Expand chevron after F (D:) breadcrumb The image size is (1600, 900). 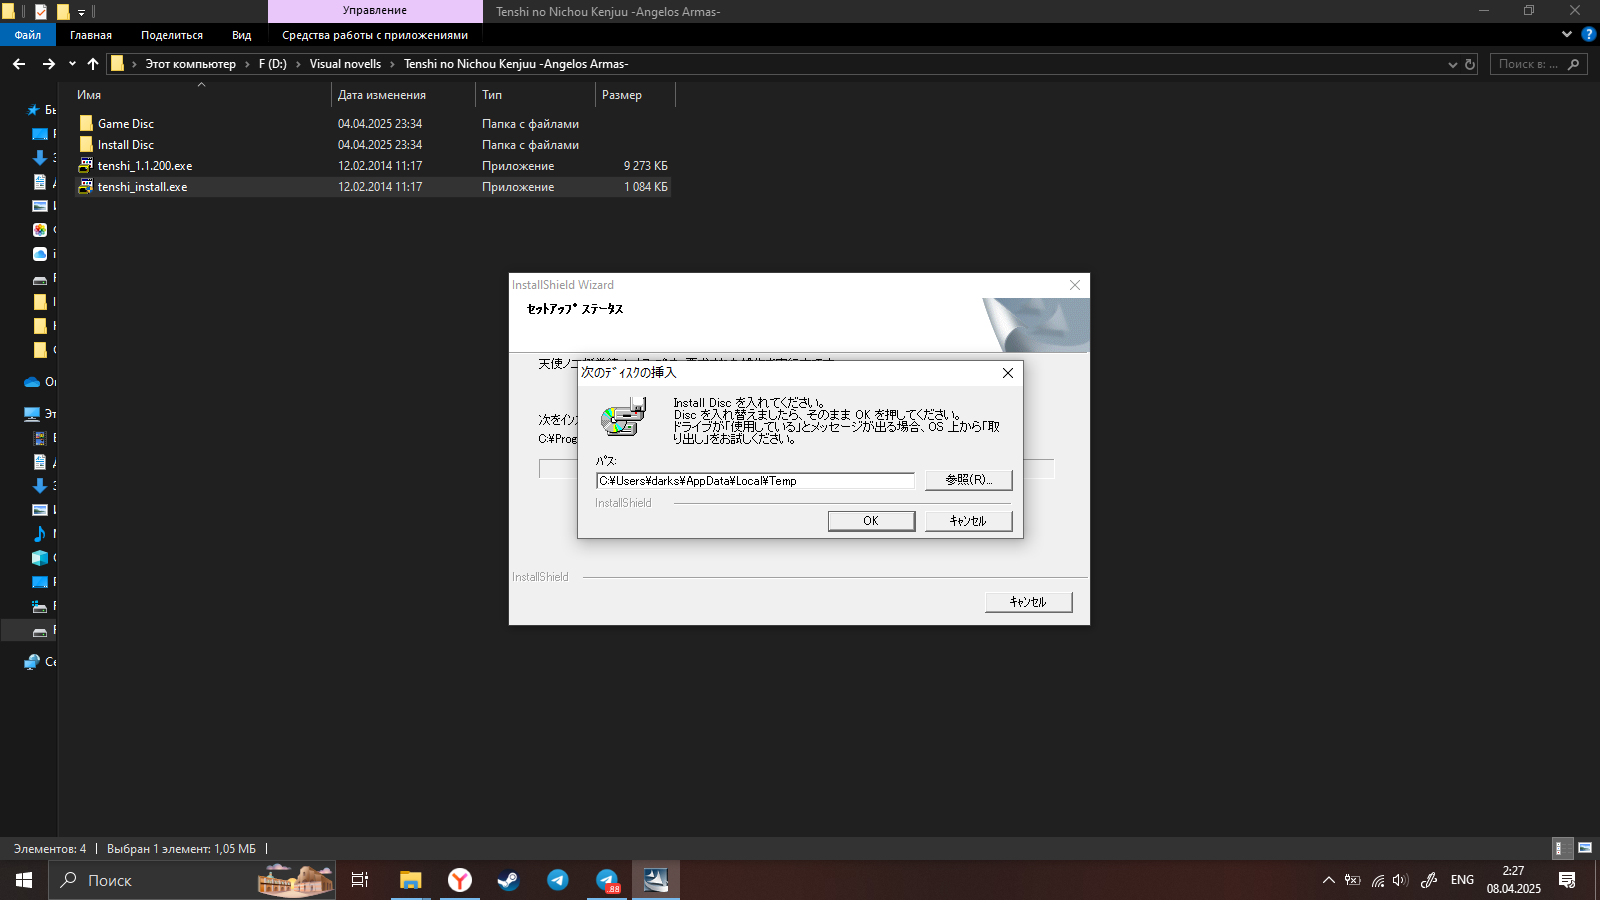[298, 64]
